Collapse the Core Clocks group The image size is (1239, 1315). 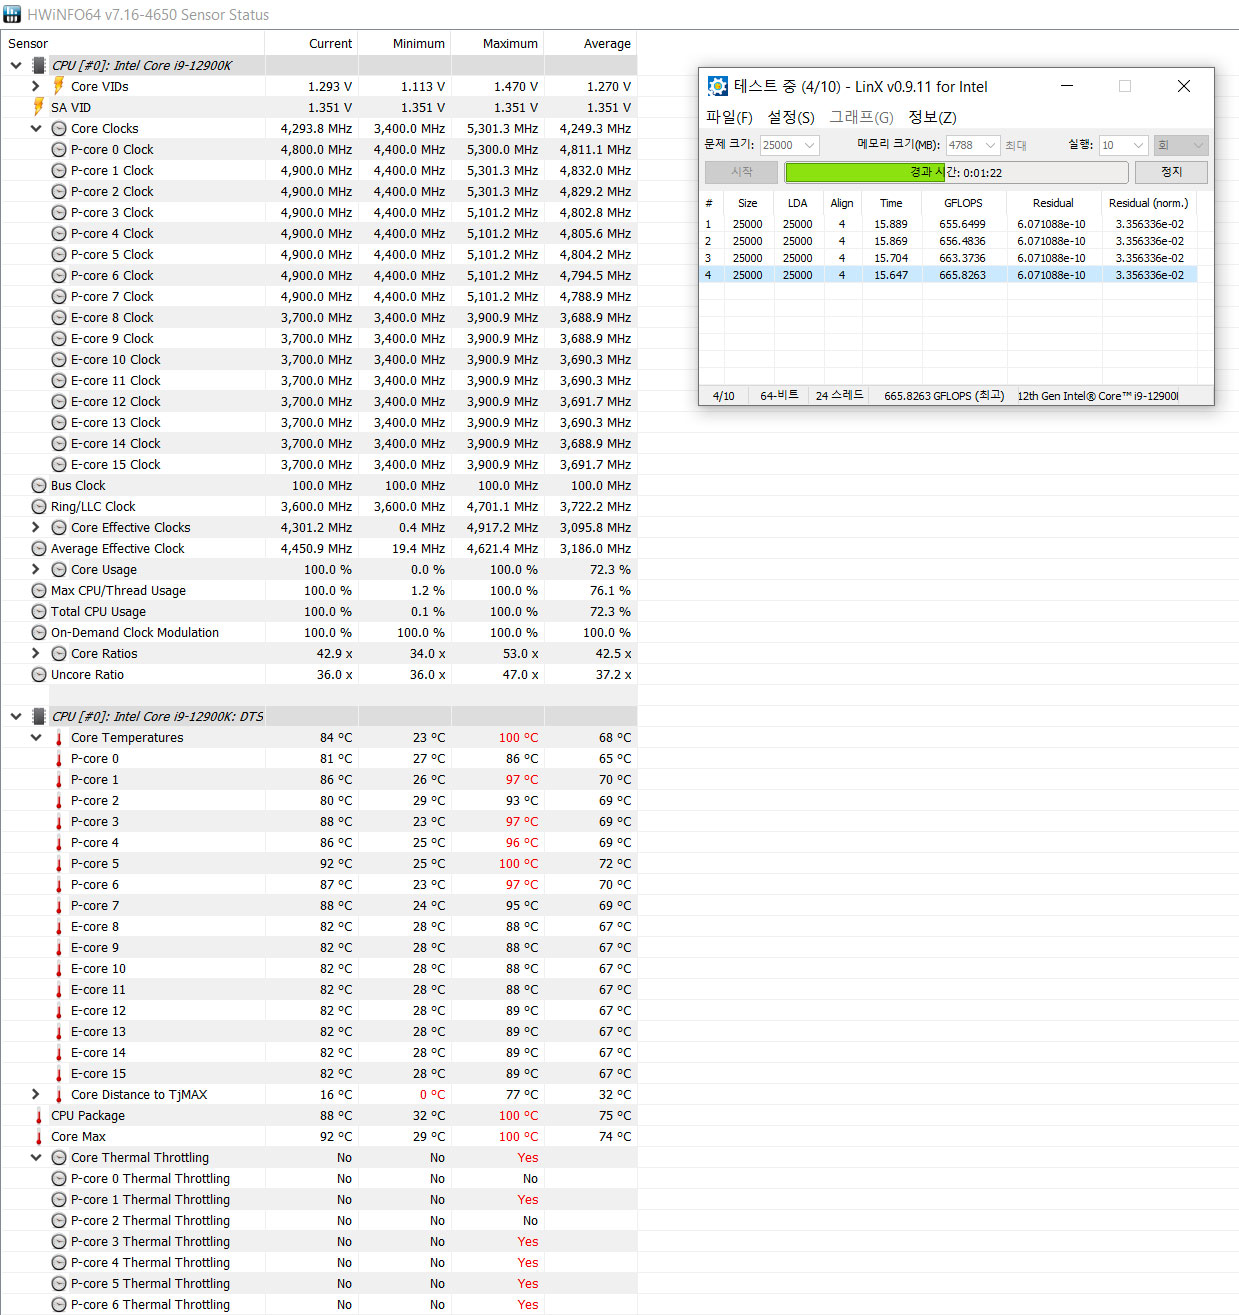click(x=36, y=128)
